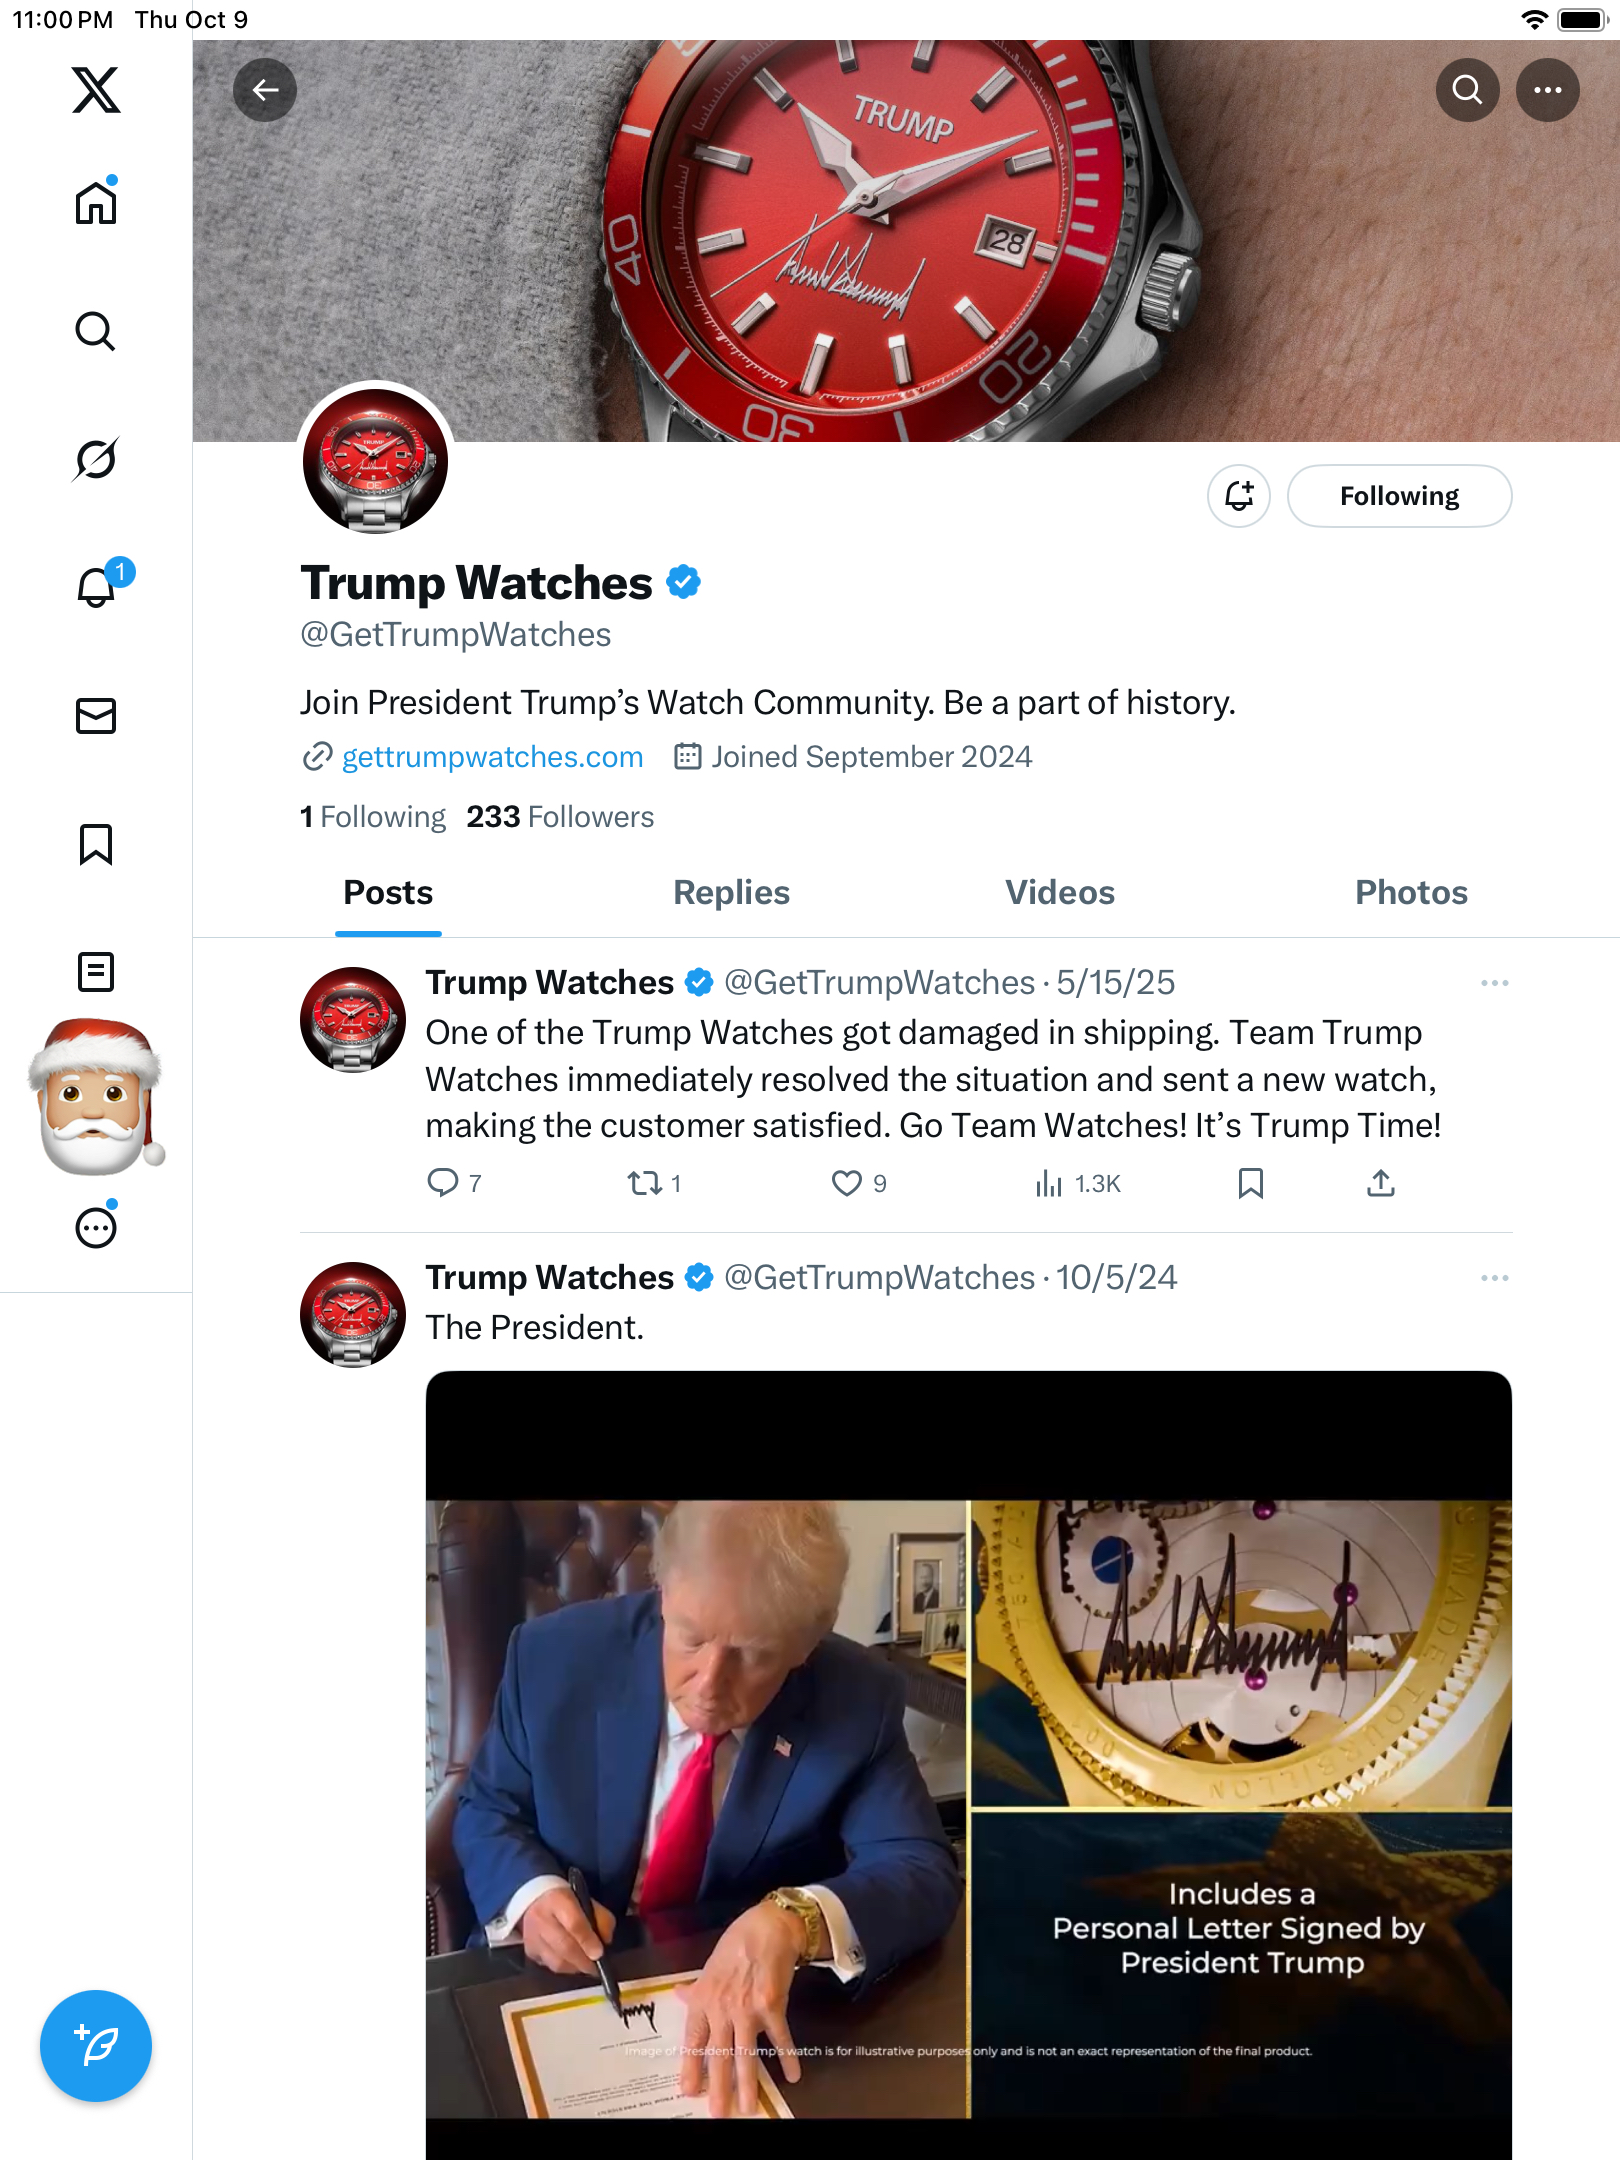1620x2160 pixels.
Task: Turn on post notifications bell for profile
Action: coord(1239,496)
